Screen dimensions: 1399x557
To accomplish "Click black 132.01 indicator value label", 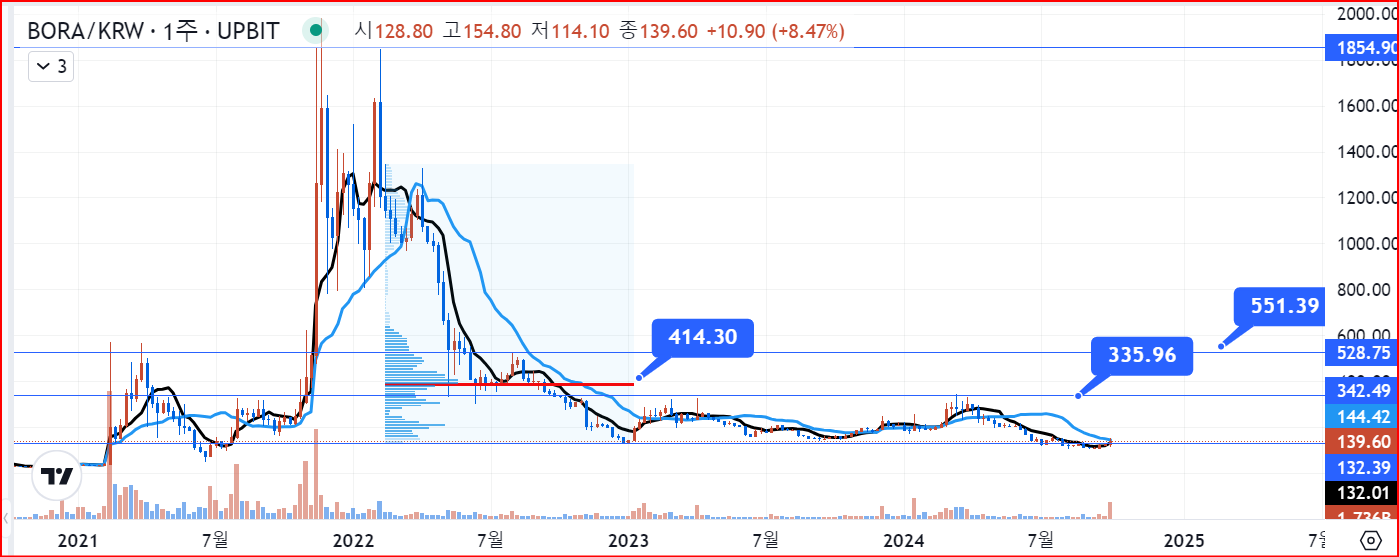I will [x=1360, y=492].
